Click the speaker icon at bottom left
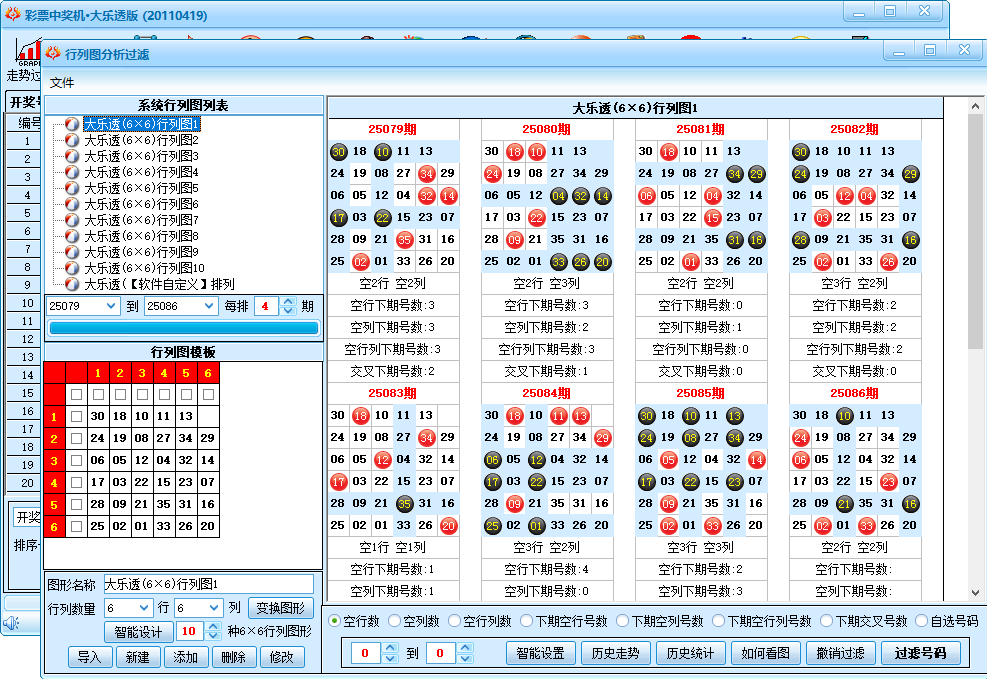This screenshot has height=679, width=987. (x=11, y=623)
